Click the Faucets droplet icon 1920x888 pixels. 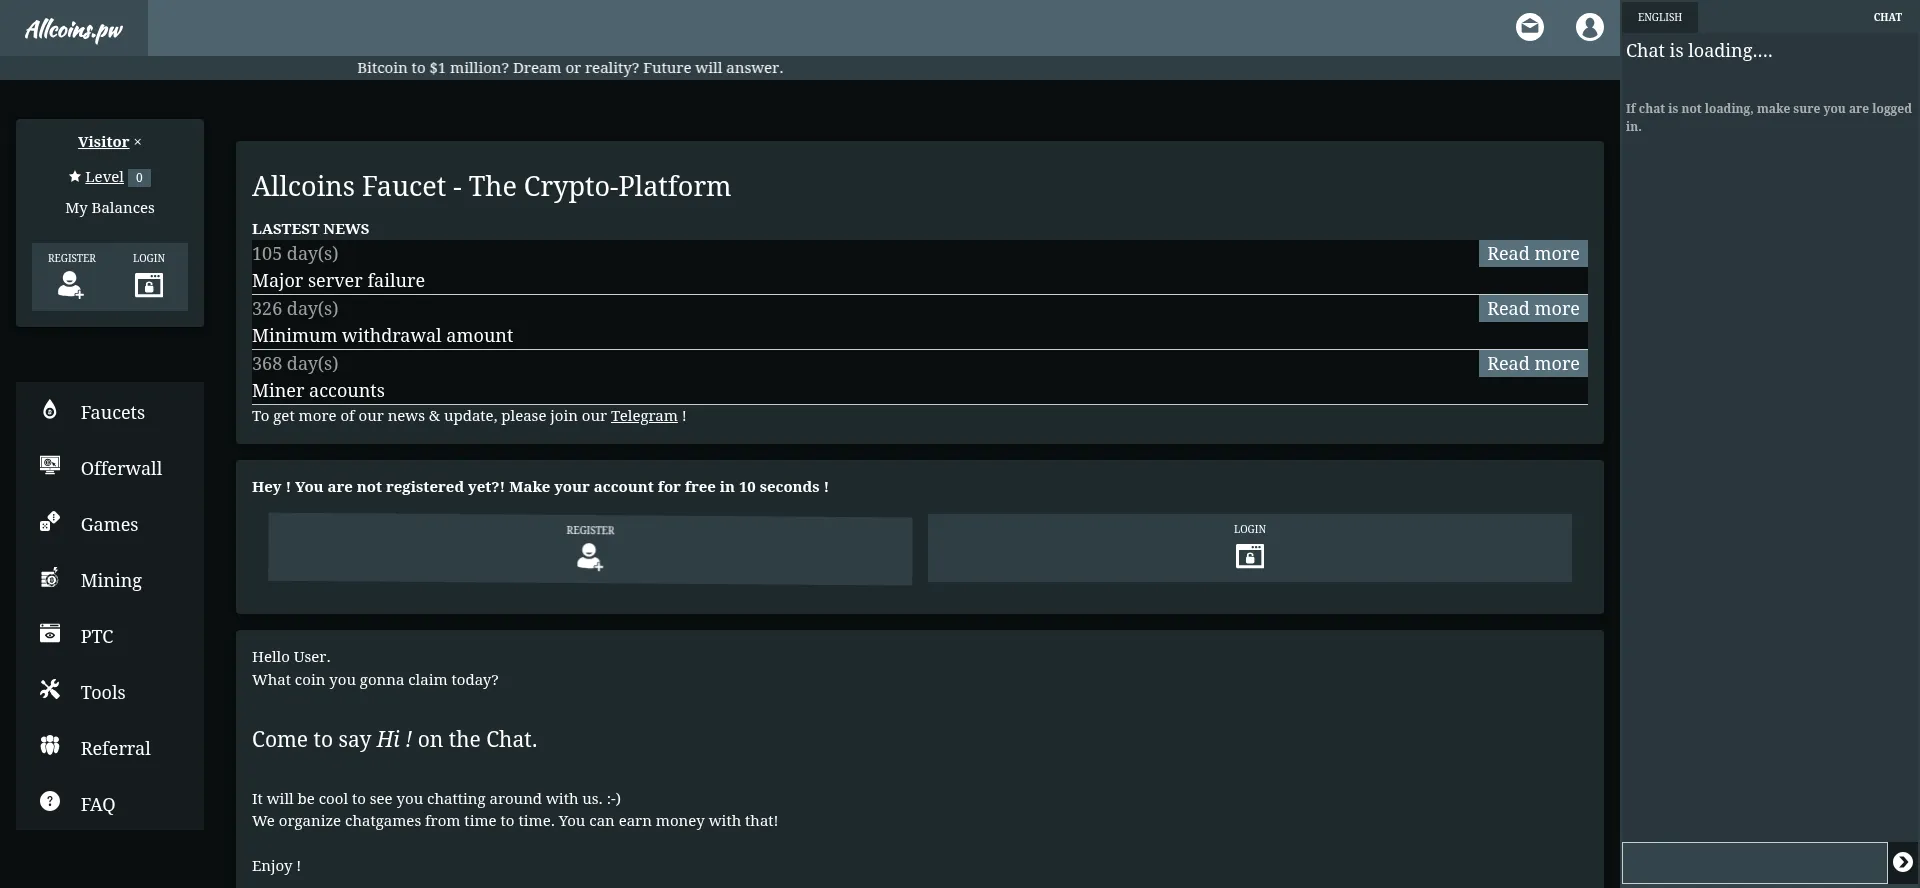[50, 409]
